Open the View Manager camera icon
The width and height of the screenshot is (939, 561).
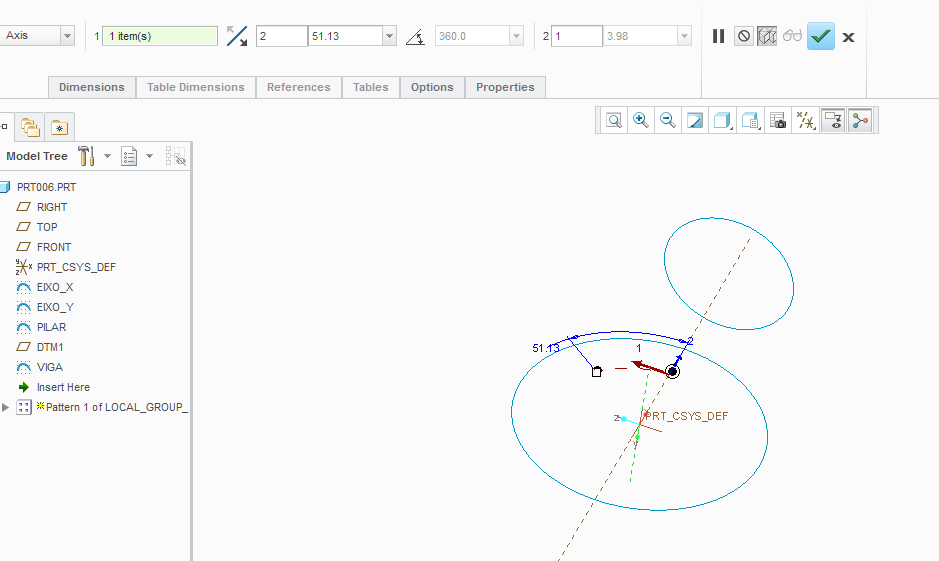777,120
